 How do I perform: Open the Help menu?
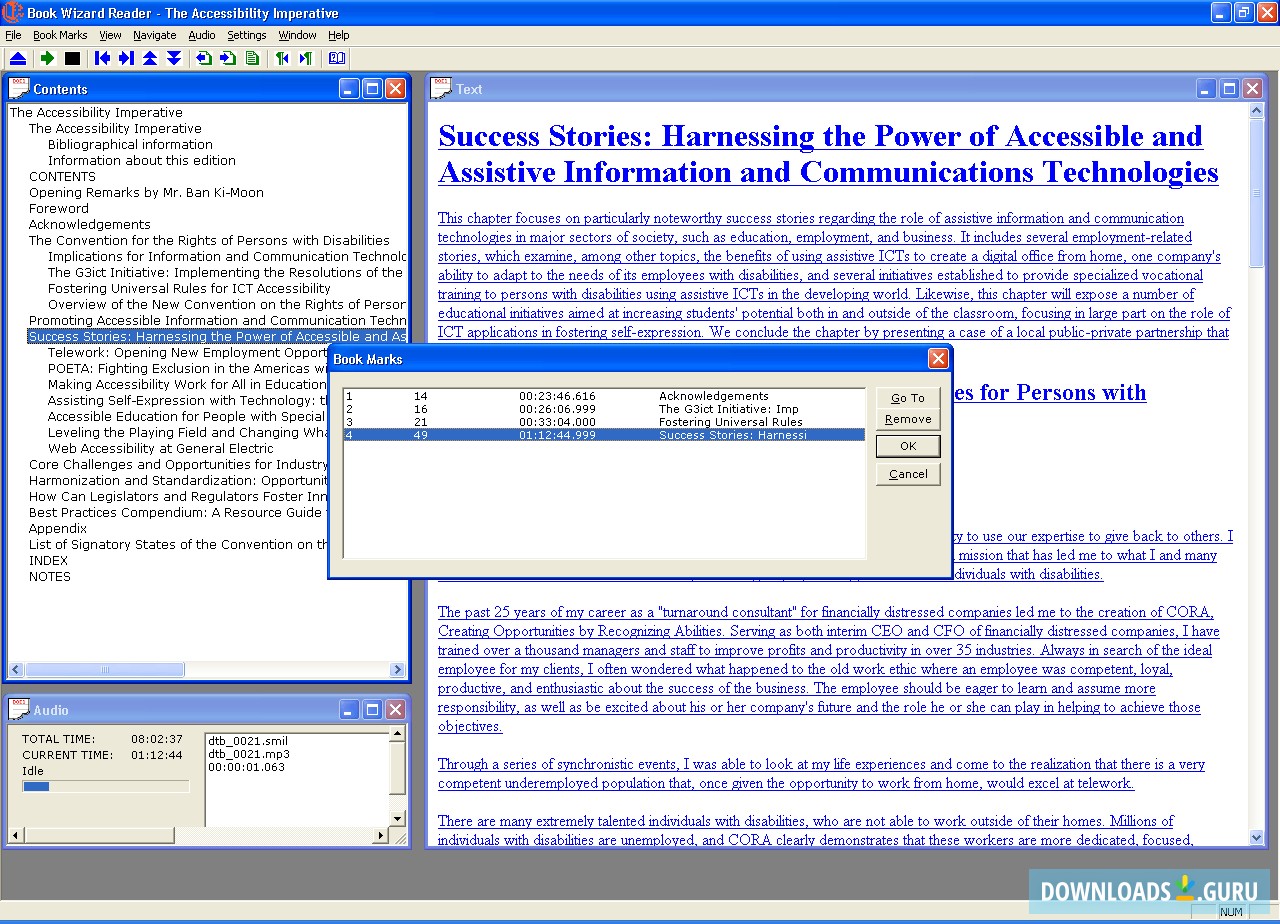tap(339, 35)
